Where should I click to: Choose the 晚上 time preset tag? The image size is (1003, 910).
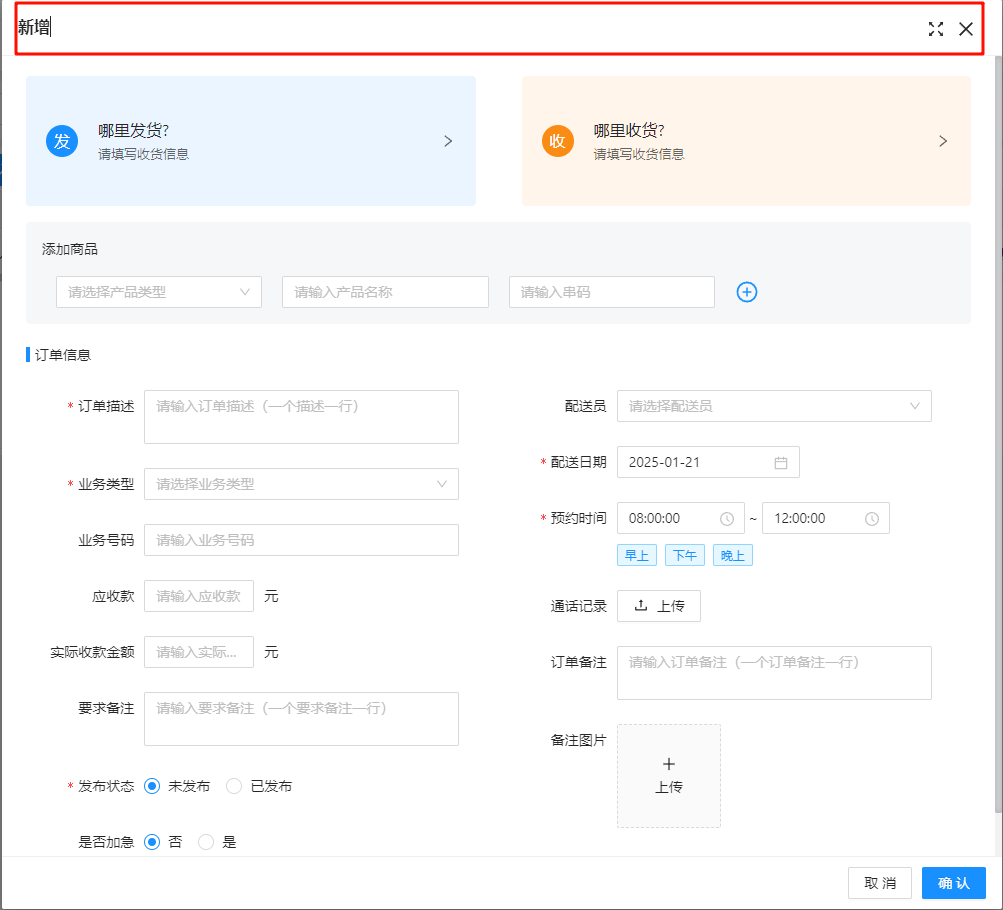tap(733, 556)
